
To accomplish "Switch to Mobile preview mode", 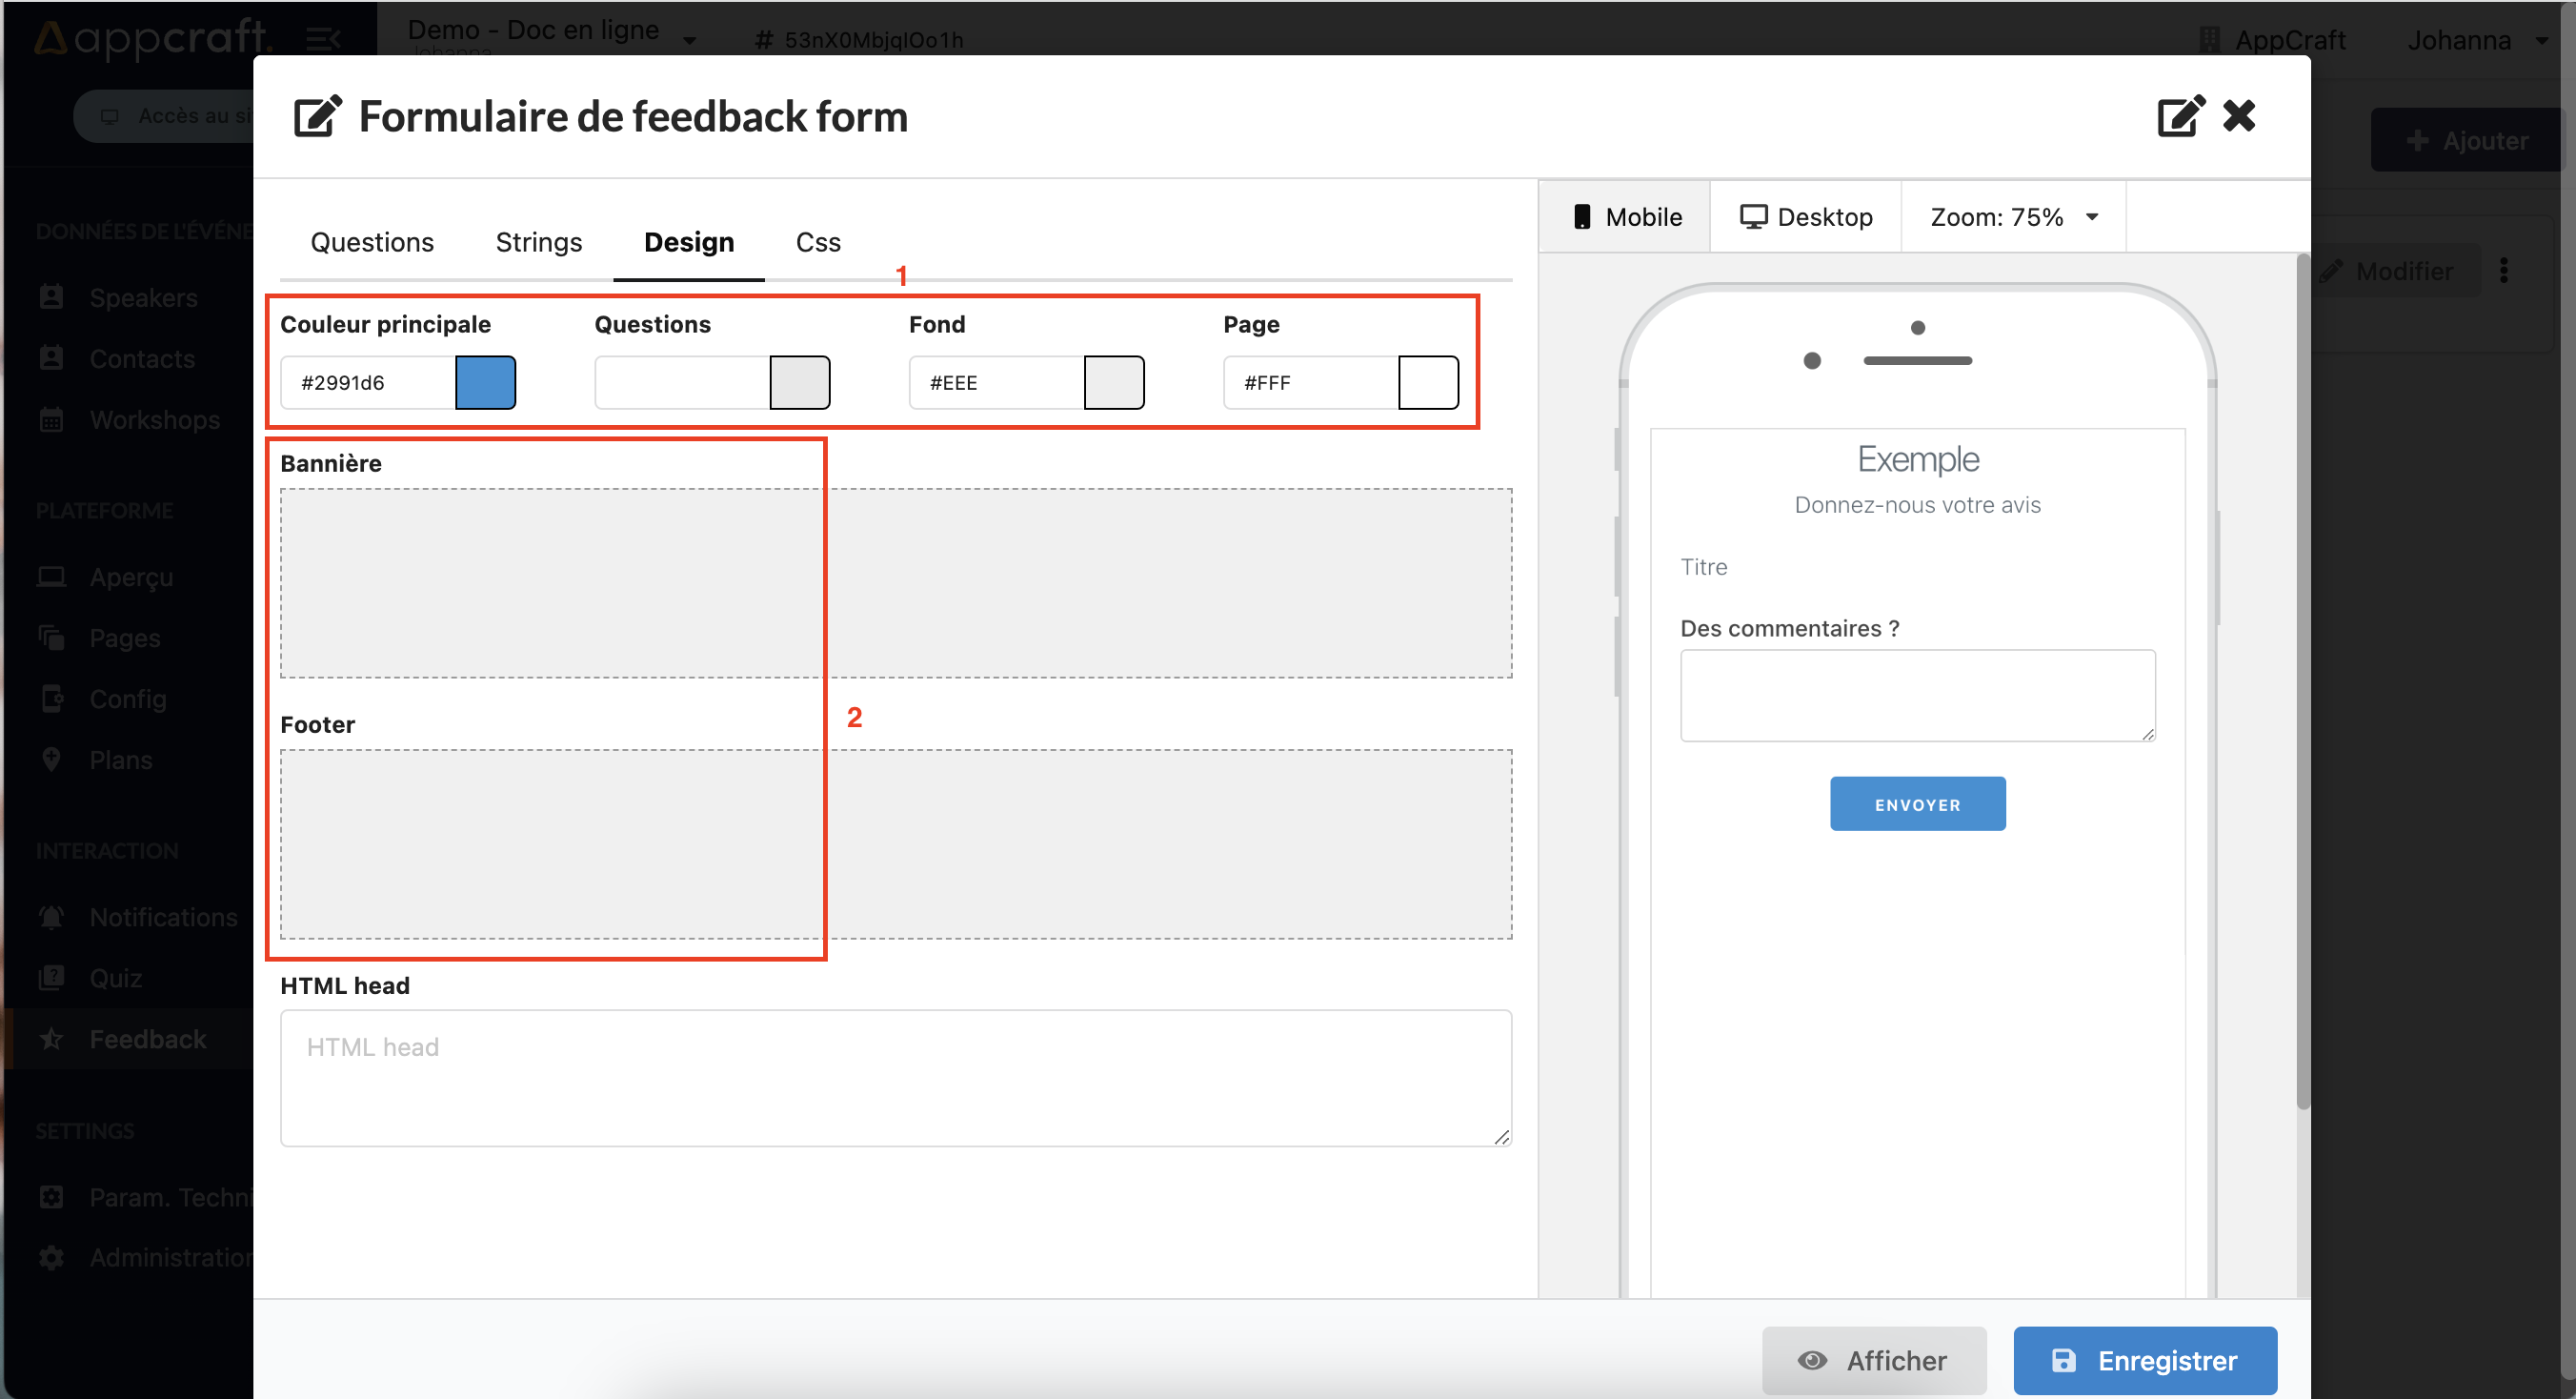I will coord(1627,217).
